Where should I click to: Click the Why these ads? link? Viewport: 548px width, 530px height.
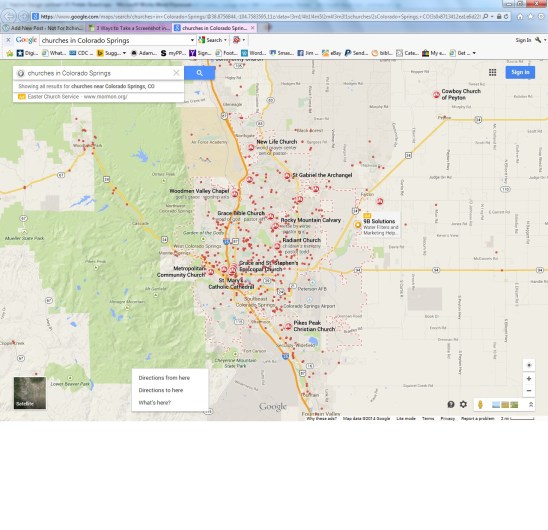coord(322,418)
